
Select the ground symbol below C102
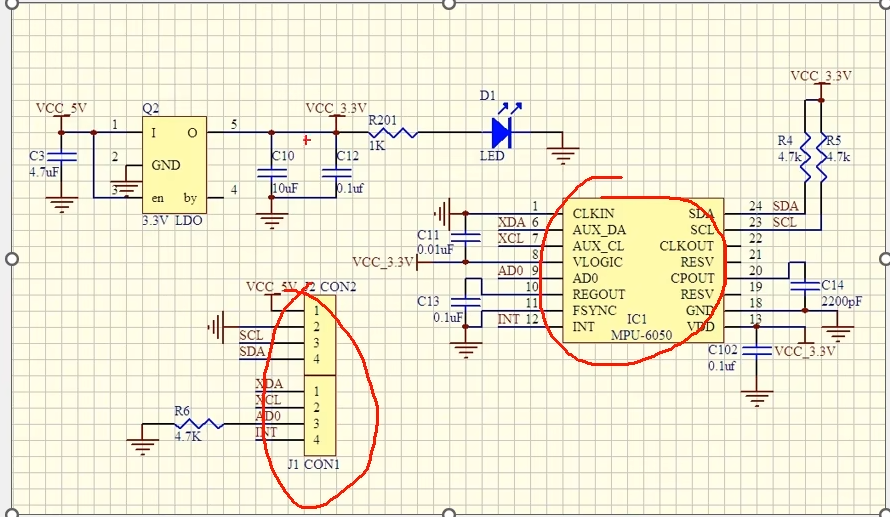coord(757,398)
